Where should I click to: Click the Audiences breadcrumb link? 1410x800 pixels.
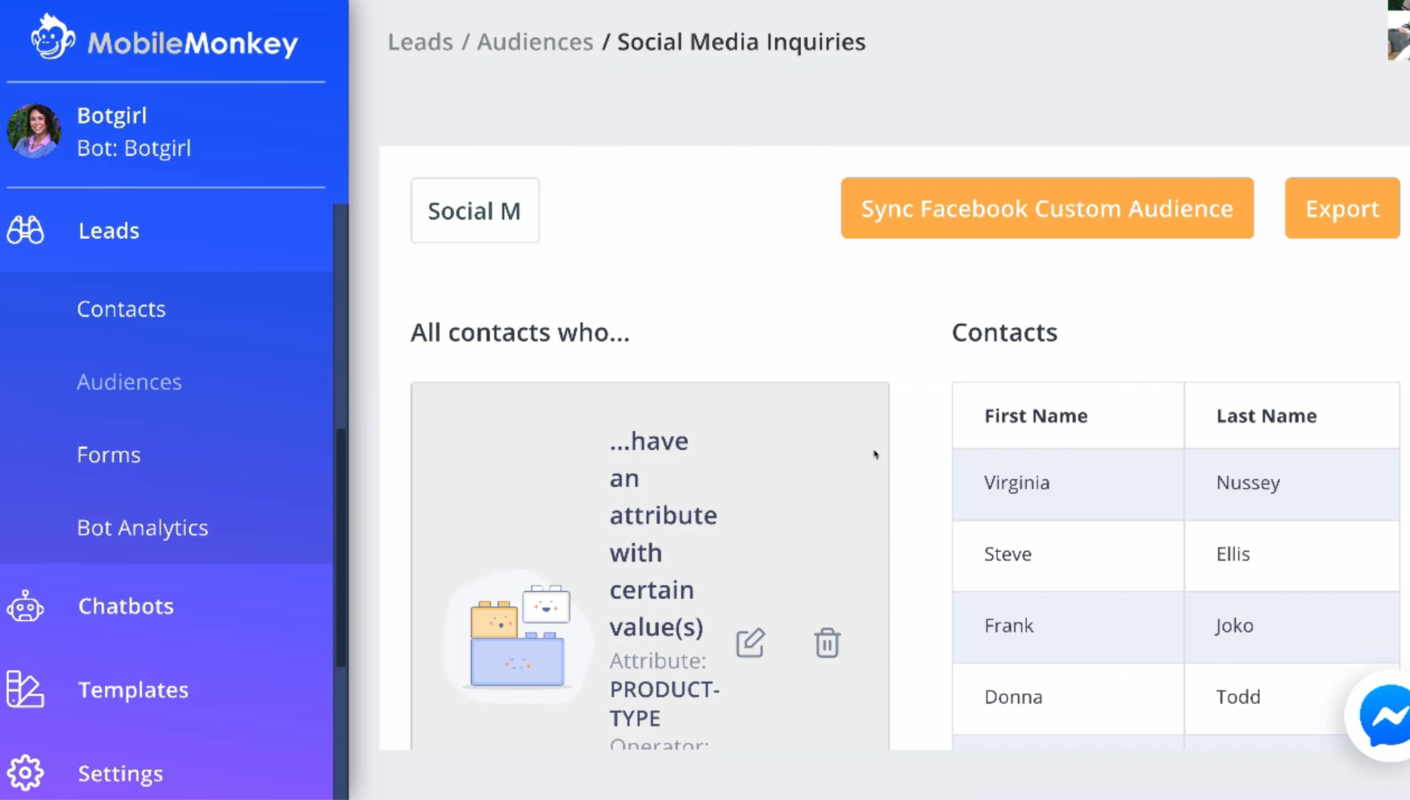point(535,42)
